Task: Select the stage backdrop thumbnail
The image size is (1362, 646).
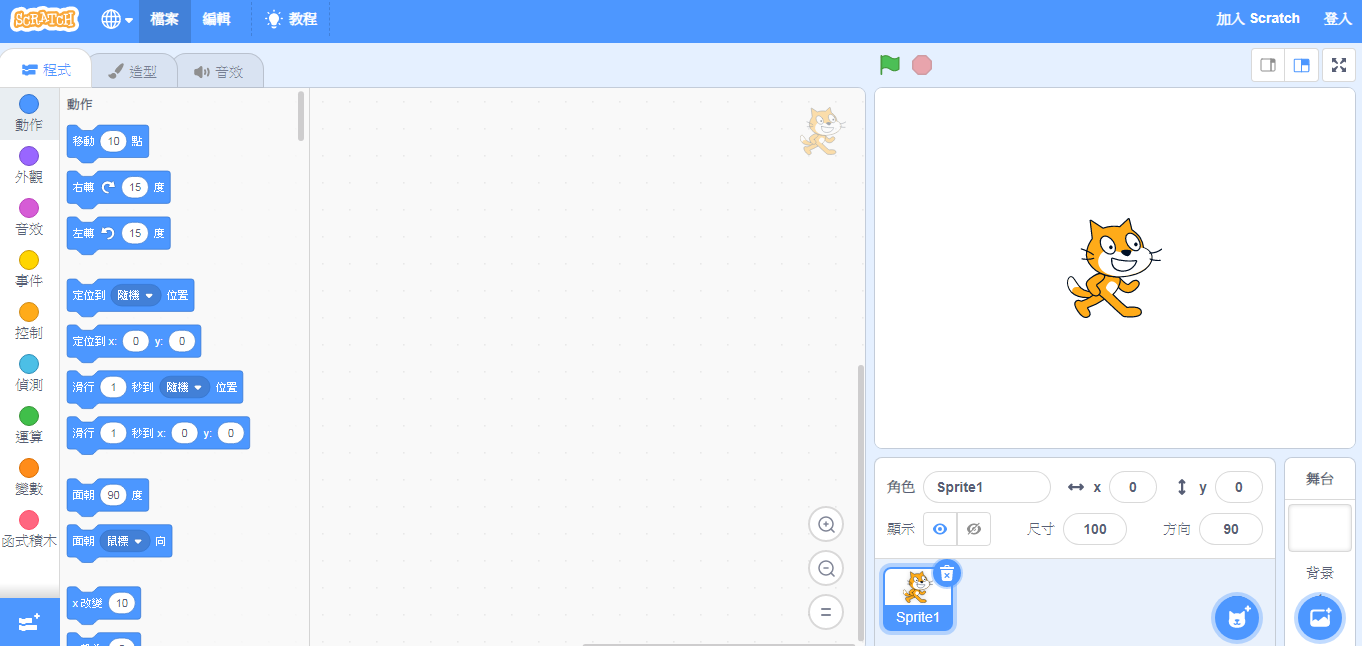Action: [1320, 528]
